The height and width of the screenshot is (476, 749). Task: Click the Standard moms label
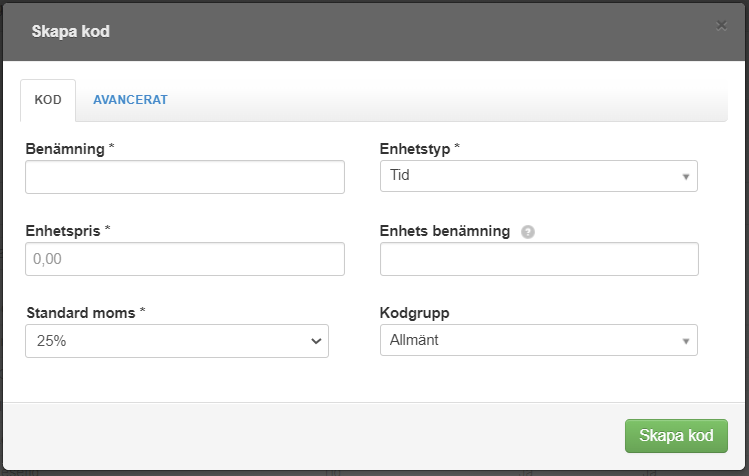click(85, 312)
